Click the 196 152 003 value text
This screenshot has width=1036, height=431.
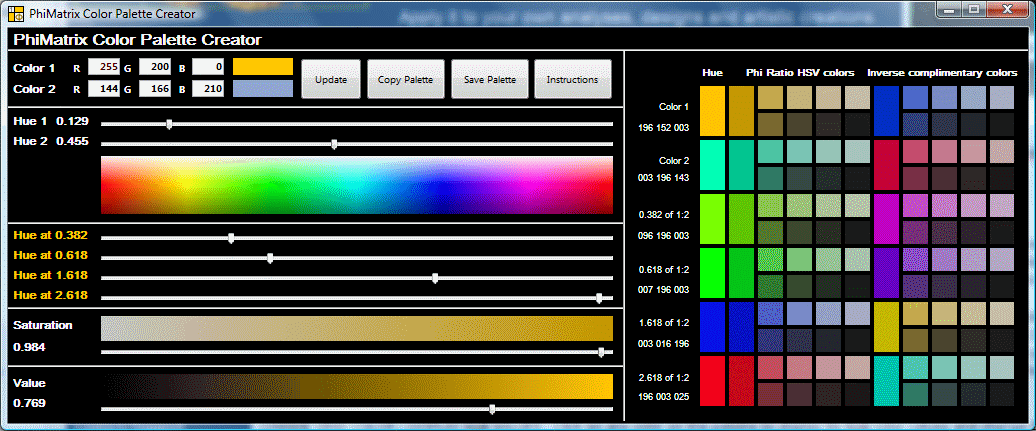point(664,128)
